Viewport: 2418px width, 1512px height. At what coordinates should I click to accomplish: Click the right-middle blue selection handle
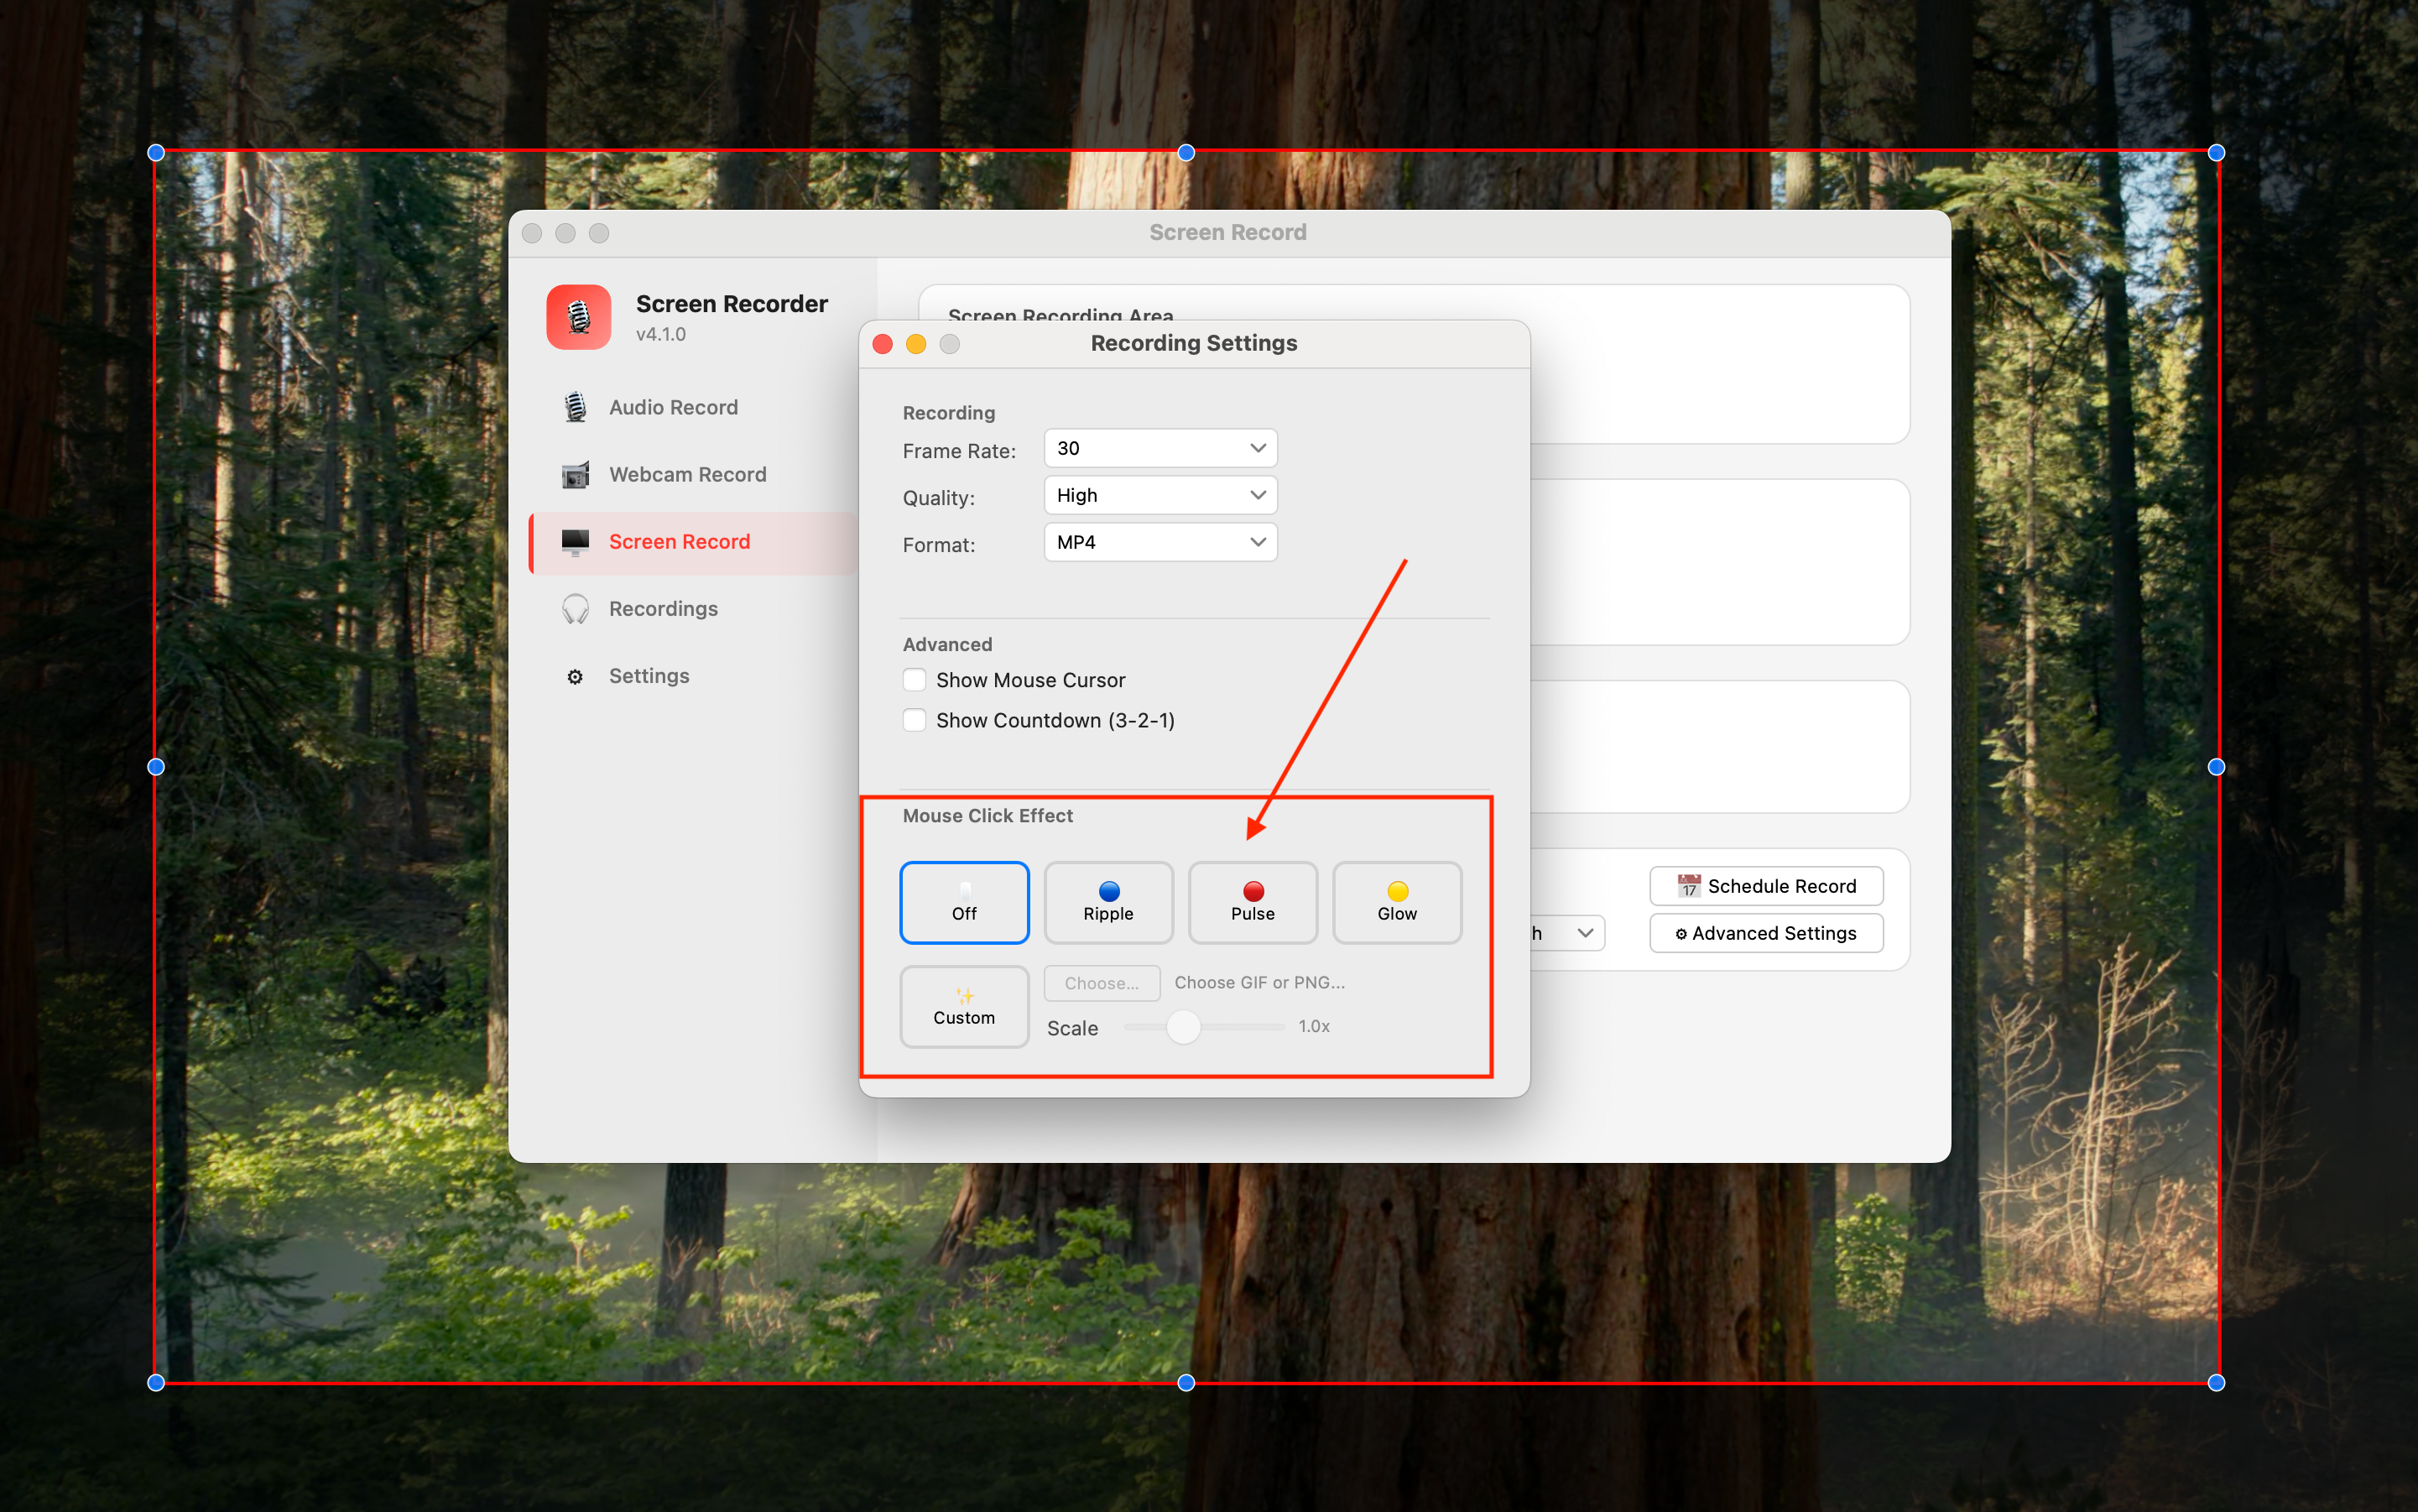(2216, 767)
